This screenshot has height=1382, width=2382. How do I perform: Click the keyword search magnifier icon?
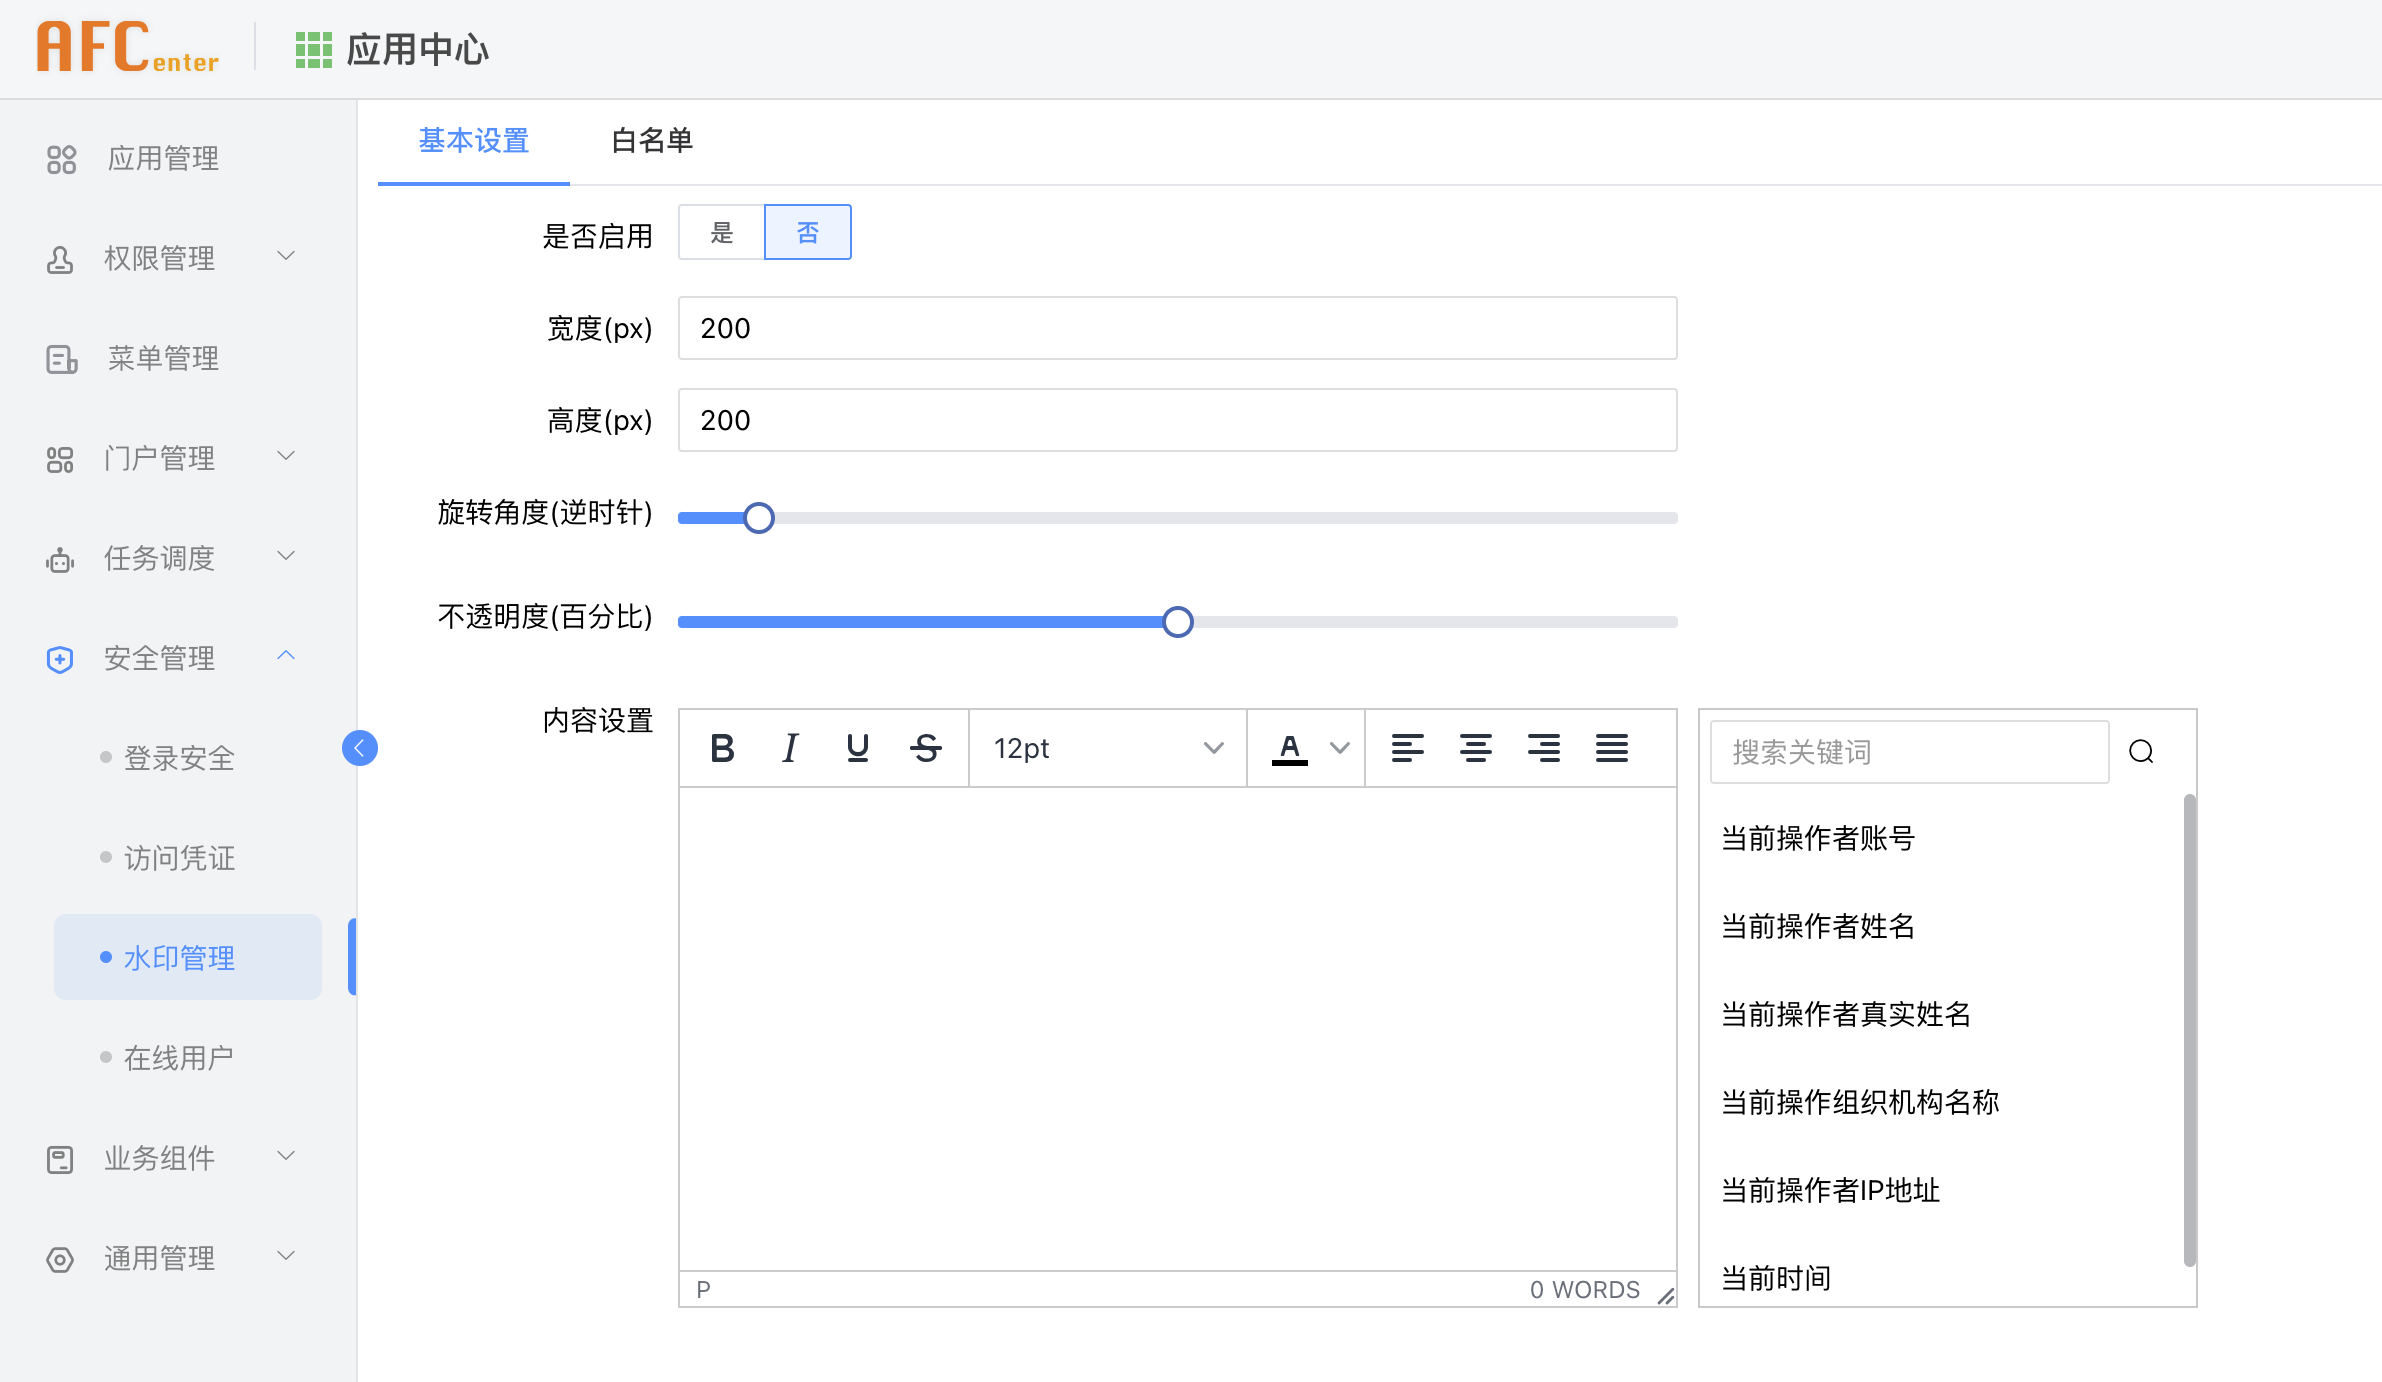coord(2141,752)
